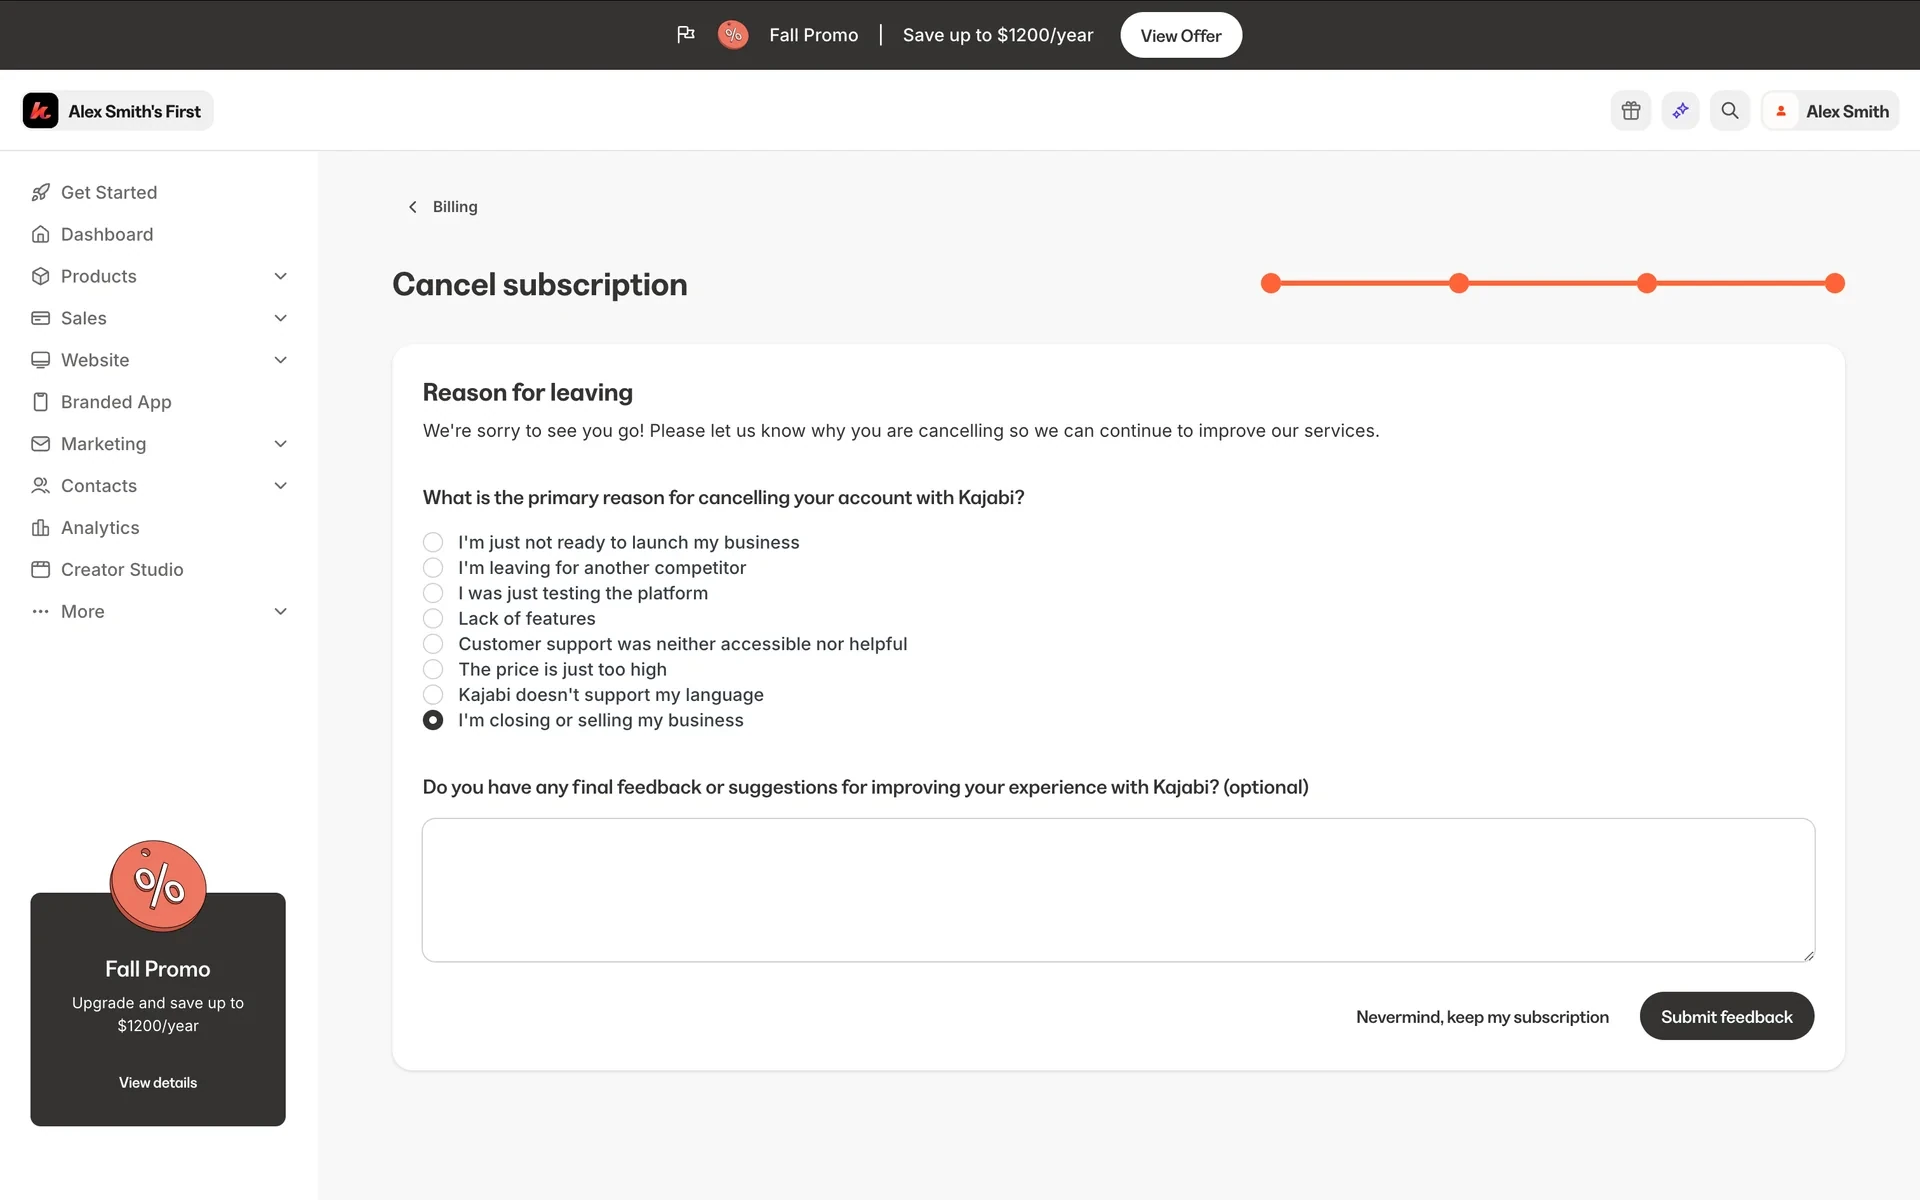Viewport: 1920px width, 1200px height.
Task: Open the AI sparkle assistant icon
Action: (1681, 111)
